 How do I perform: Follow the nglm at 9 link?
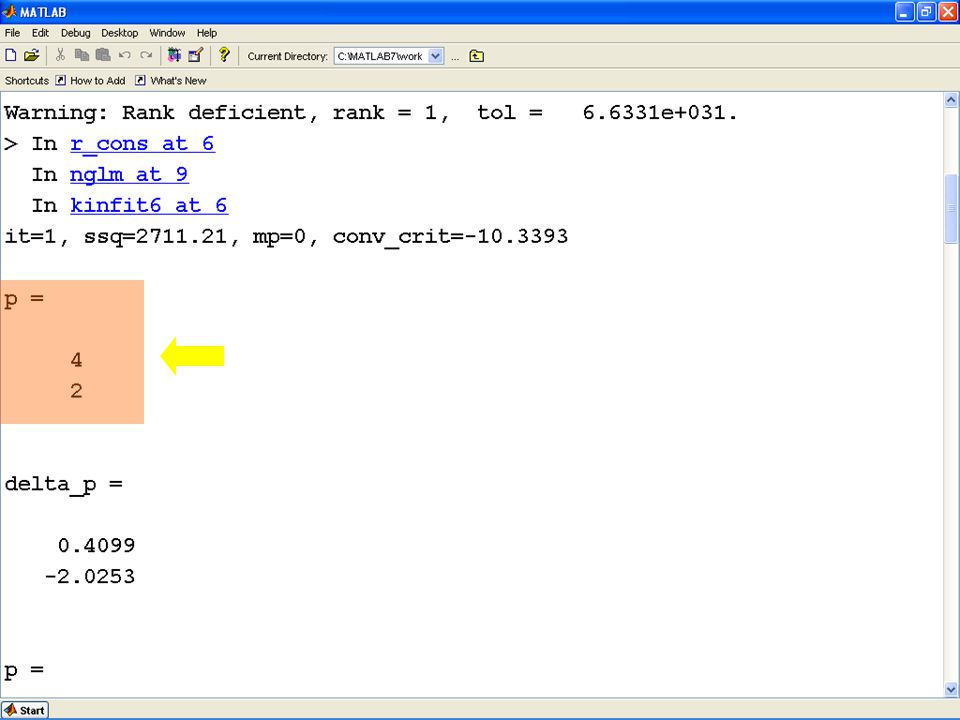coord(129,174)
